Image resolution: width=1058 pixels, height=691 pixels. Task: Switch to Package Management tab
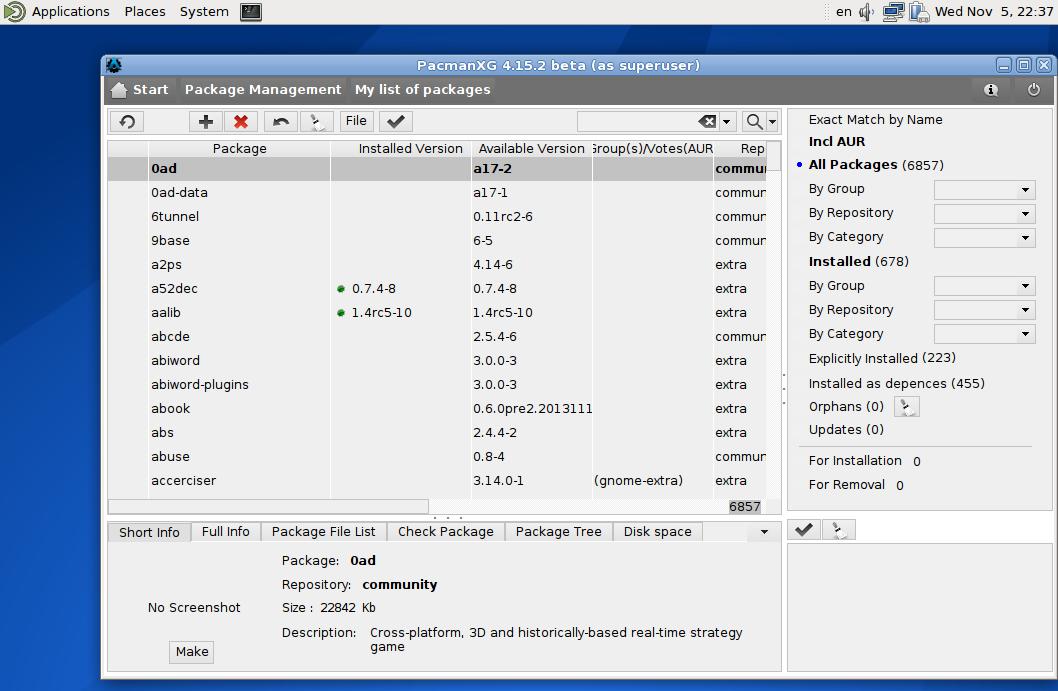pos(263,90)
